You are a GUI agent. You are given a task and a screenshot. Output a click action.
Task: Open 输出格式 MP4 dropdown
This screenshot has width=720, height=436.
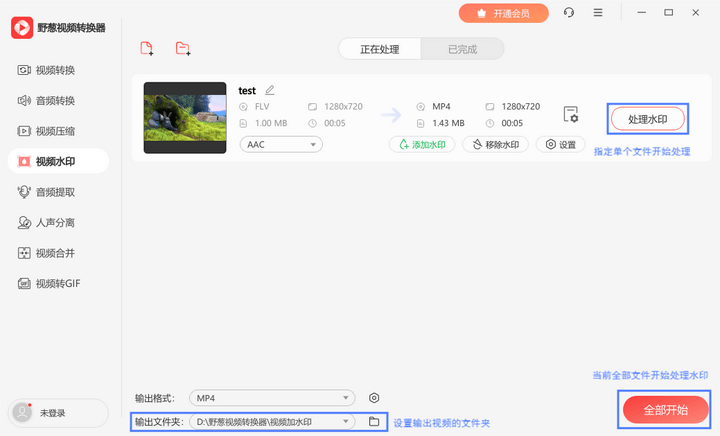[272, 398]
